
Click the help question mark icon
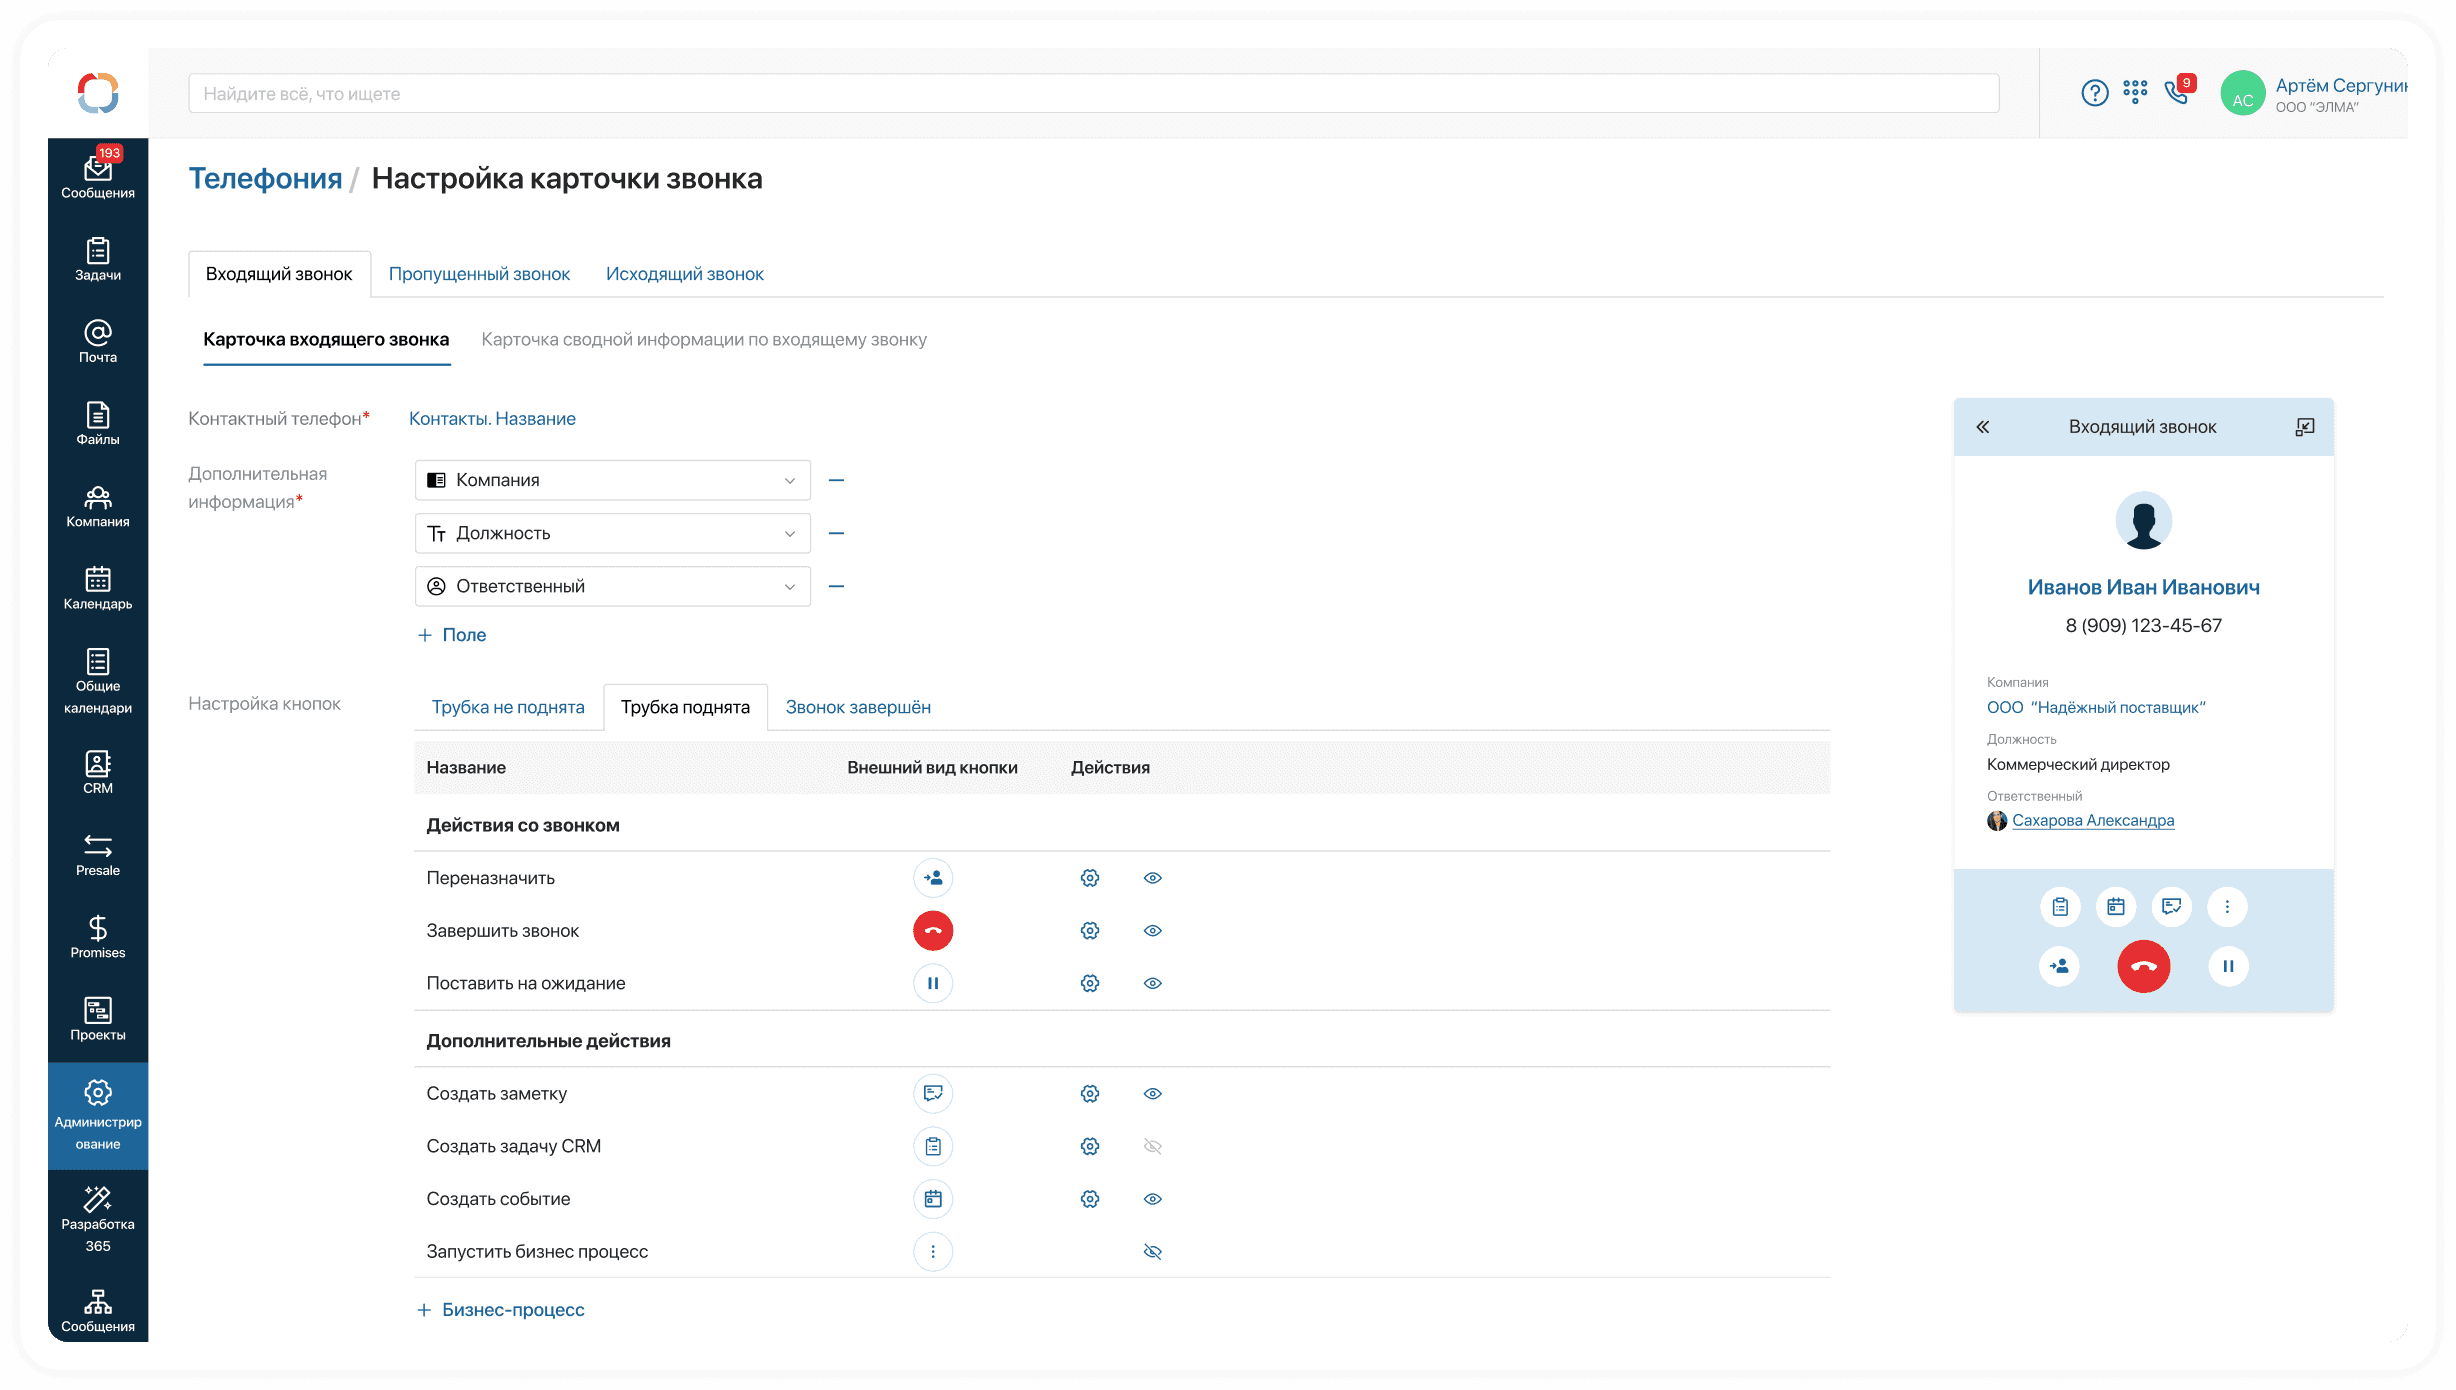pyautogui.click(x=2094, y=93)
